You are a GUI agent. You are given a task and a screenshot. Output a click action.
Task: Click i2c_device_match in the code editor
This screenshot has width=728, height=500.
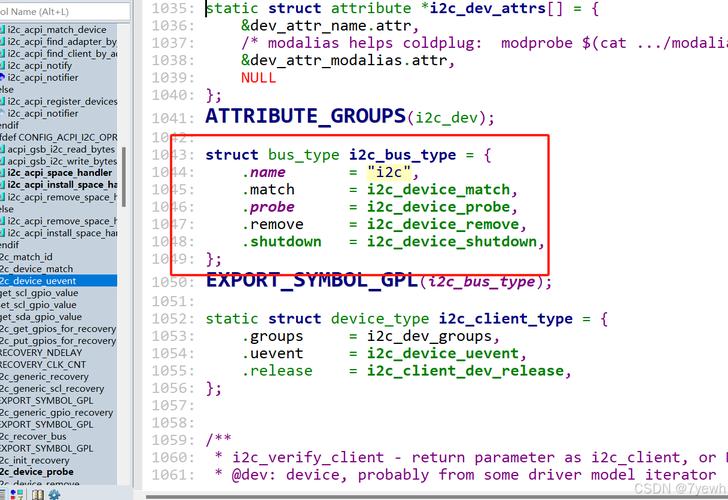coord(439,189)
